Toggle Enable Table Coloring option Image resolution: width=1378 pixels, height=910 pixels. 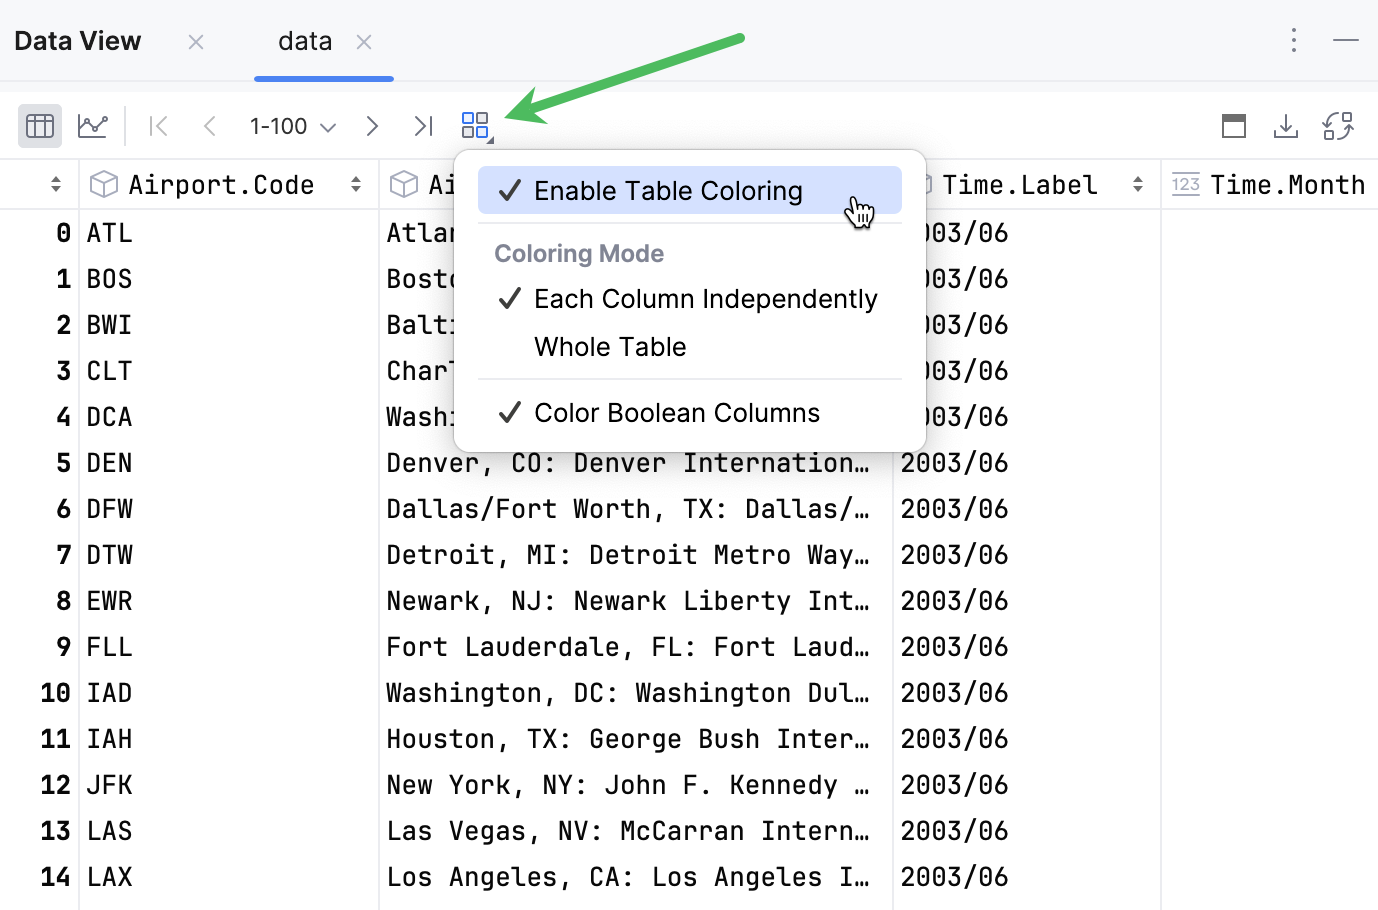click(x=690, y=190)
